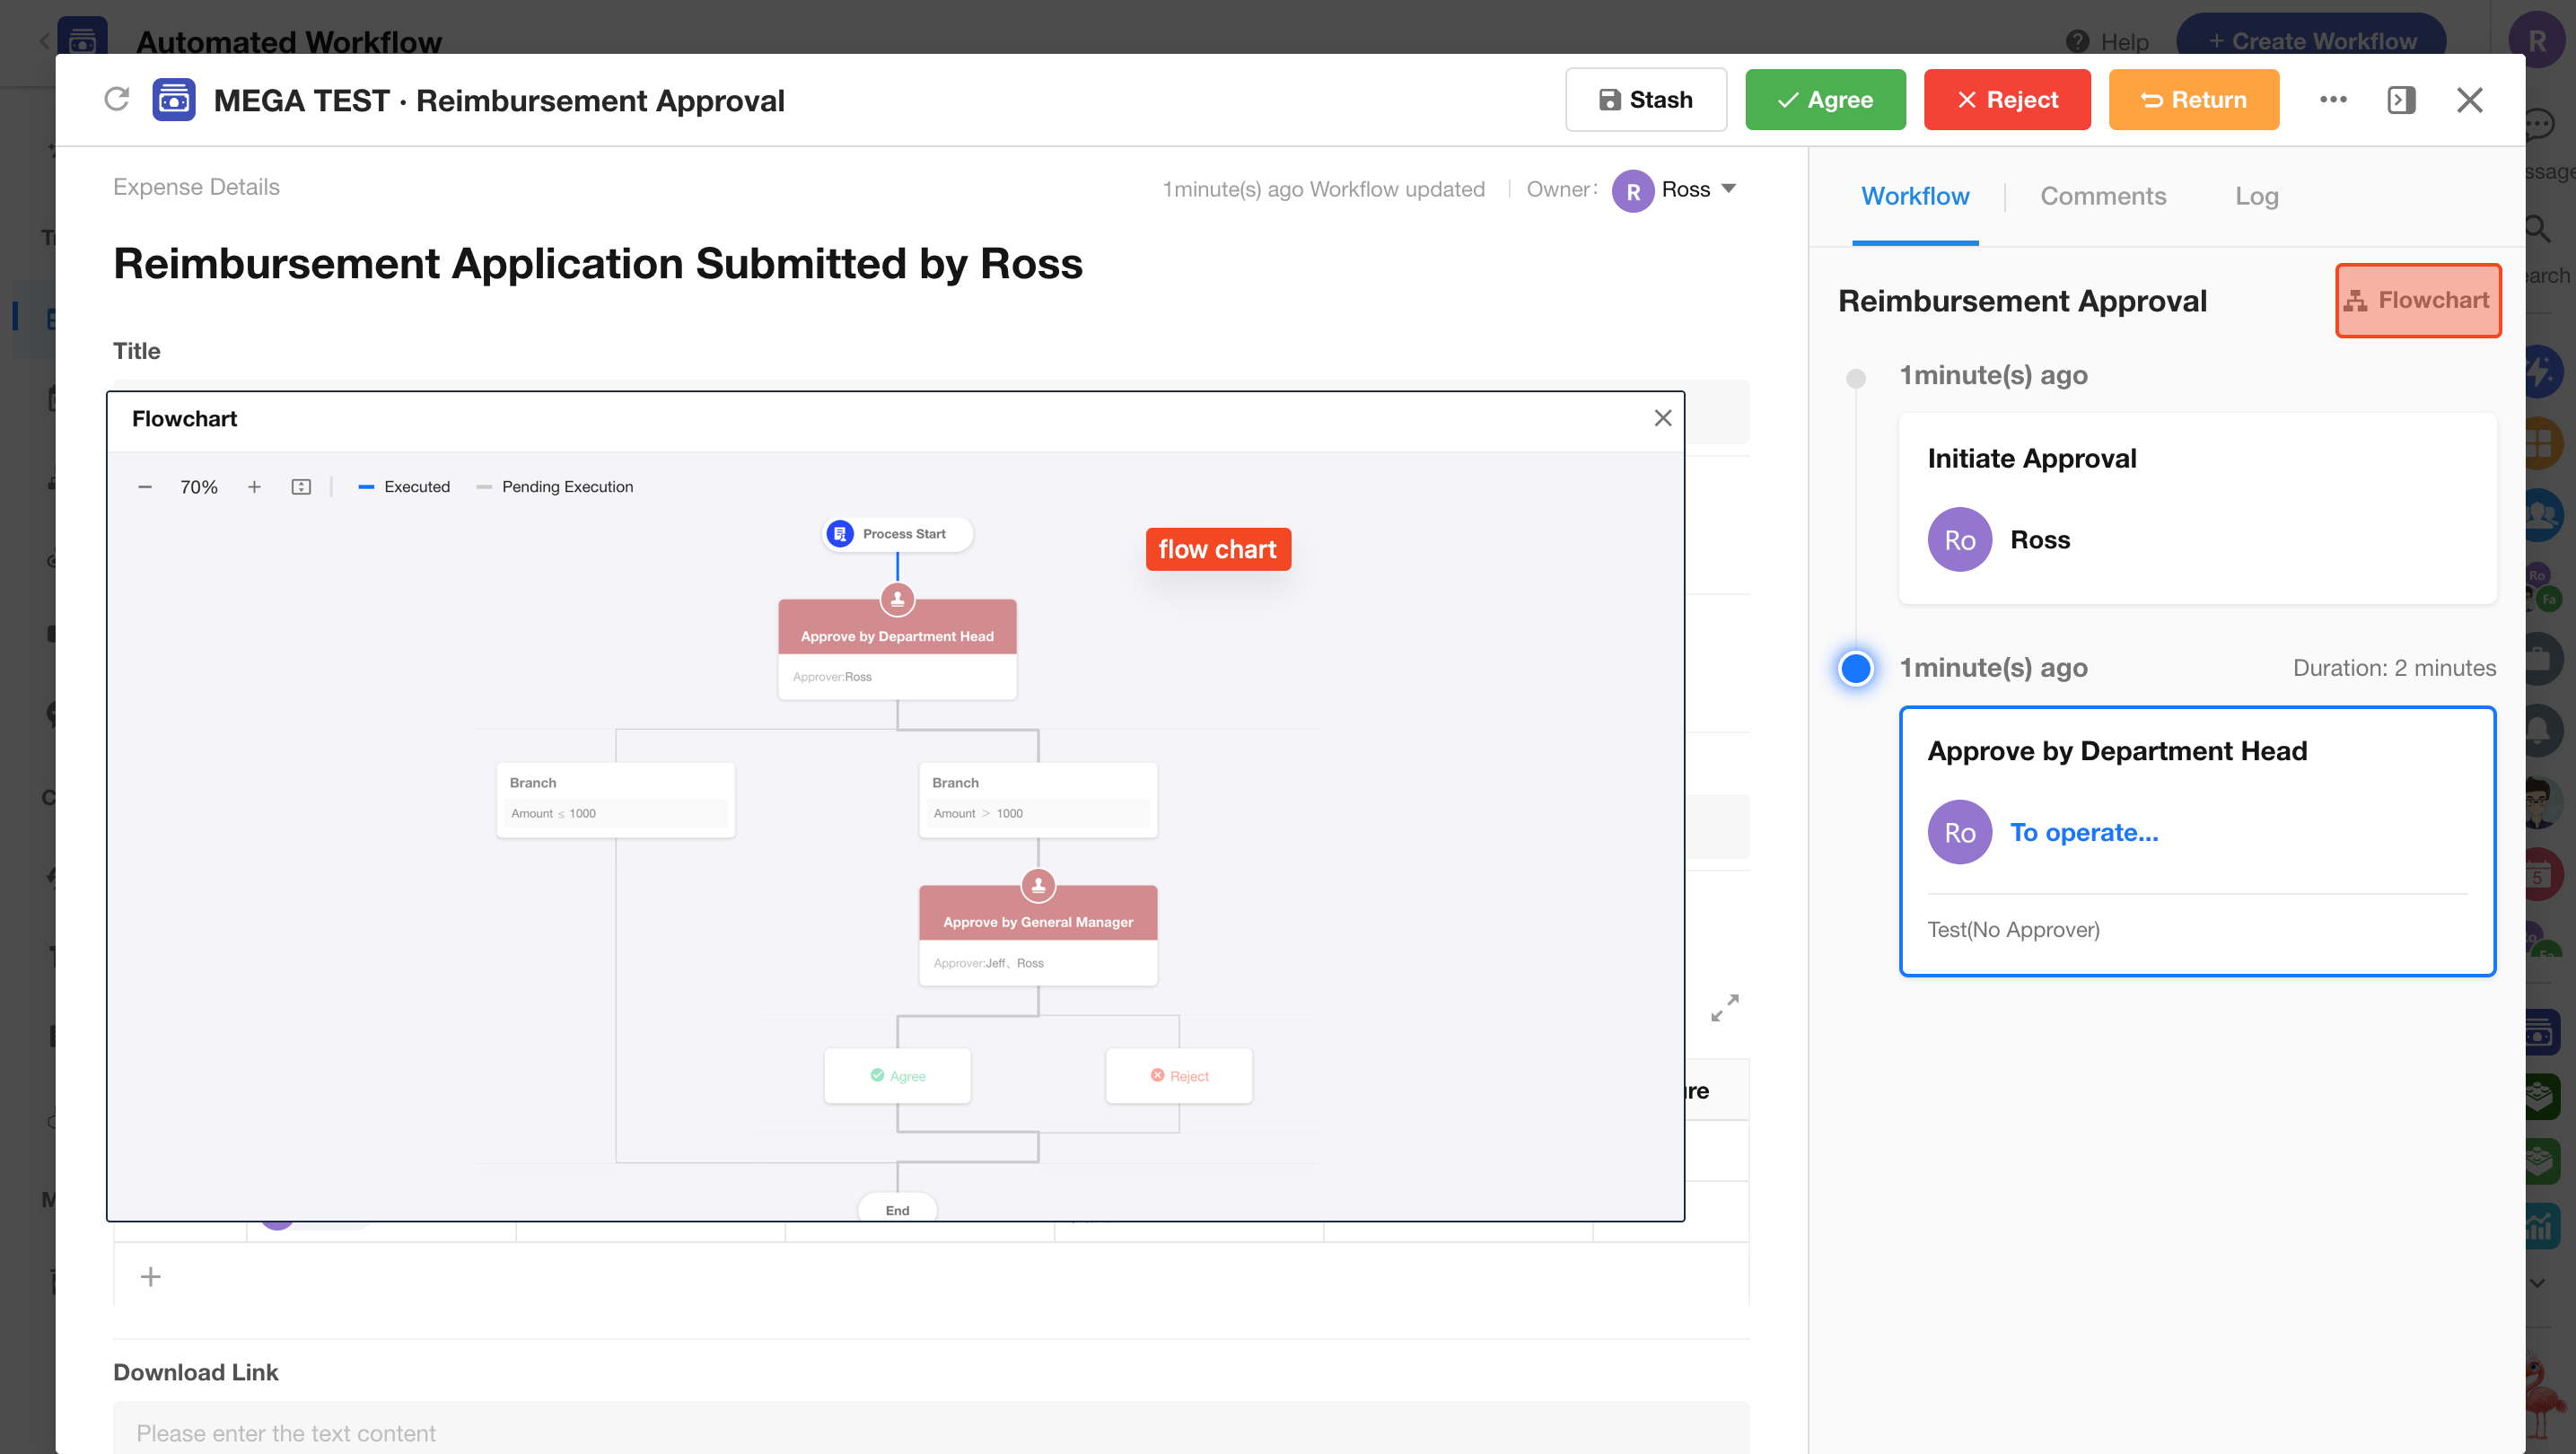Toggle the Flowchart button in Workflow panel
The image size is (2576, 1454).
coord(2417,300)
